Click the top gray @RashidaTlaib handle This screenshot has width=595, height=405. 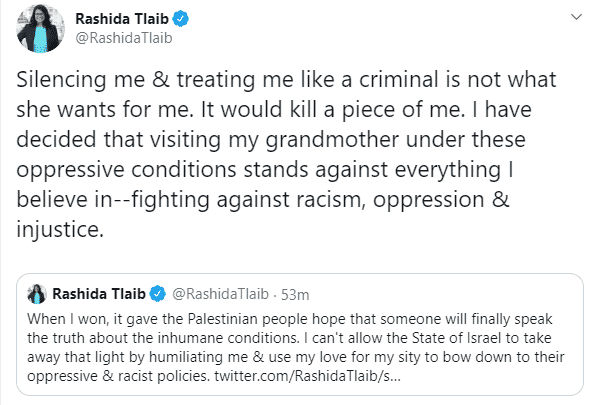coord(124,38)
